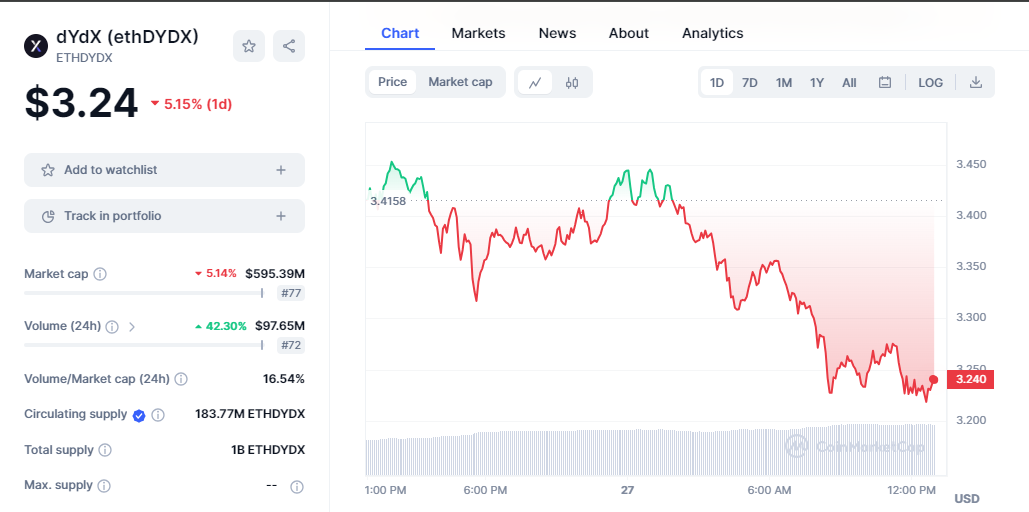The width and height of the screenshot is (1029, 512).
Task: Click the share icon button
Action: (x=289, y=46)
